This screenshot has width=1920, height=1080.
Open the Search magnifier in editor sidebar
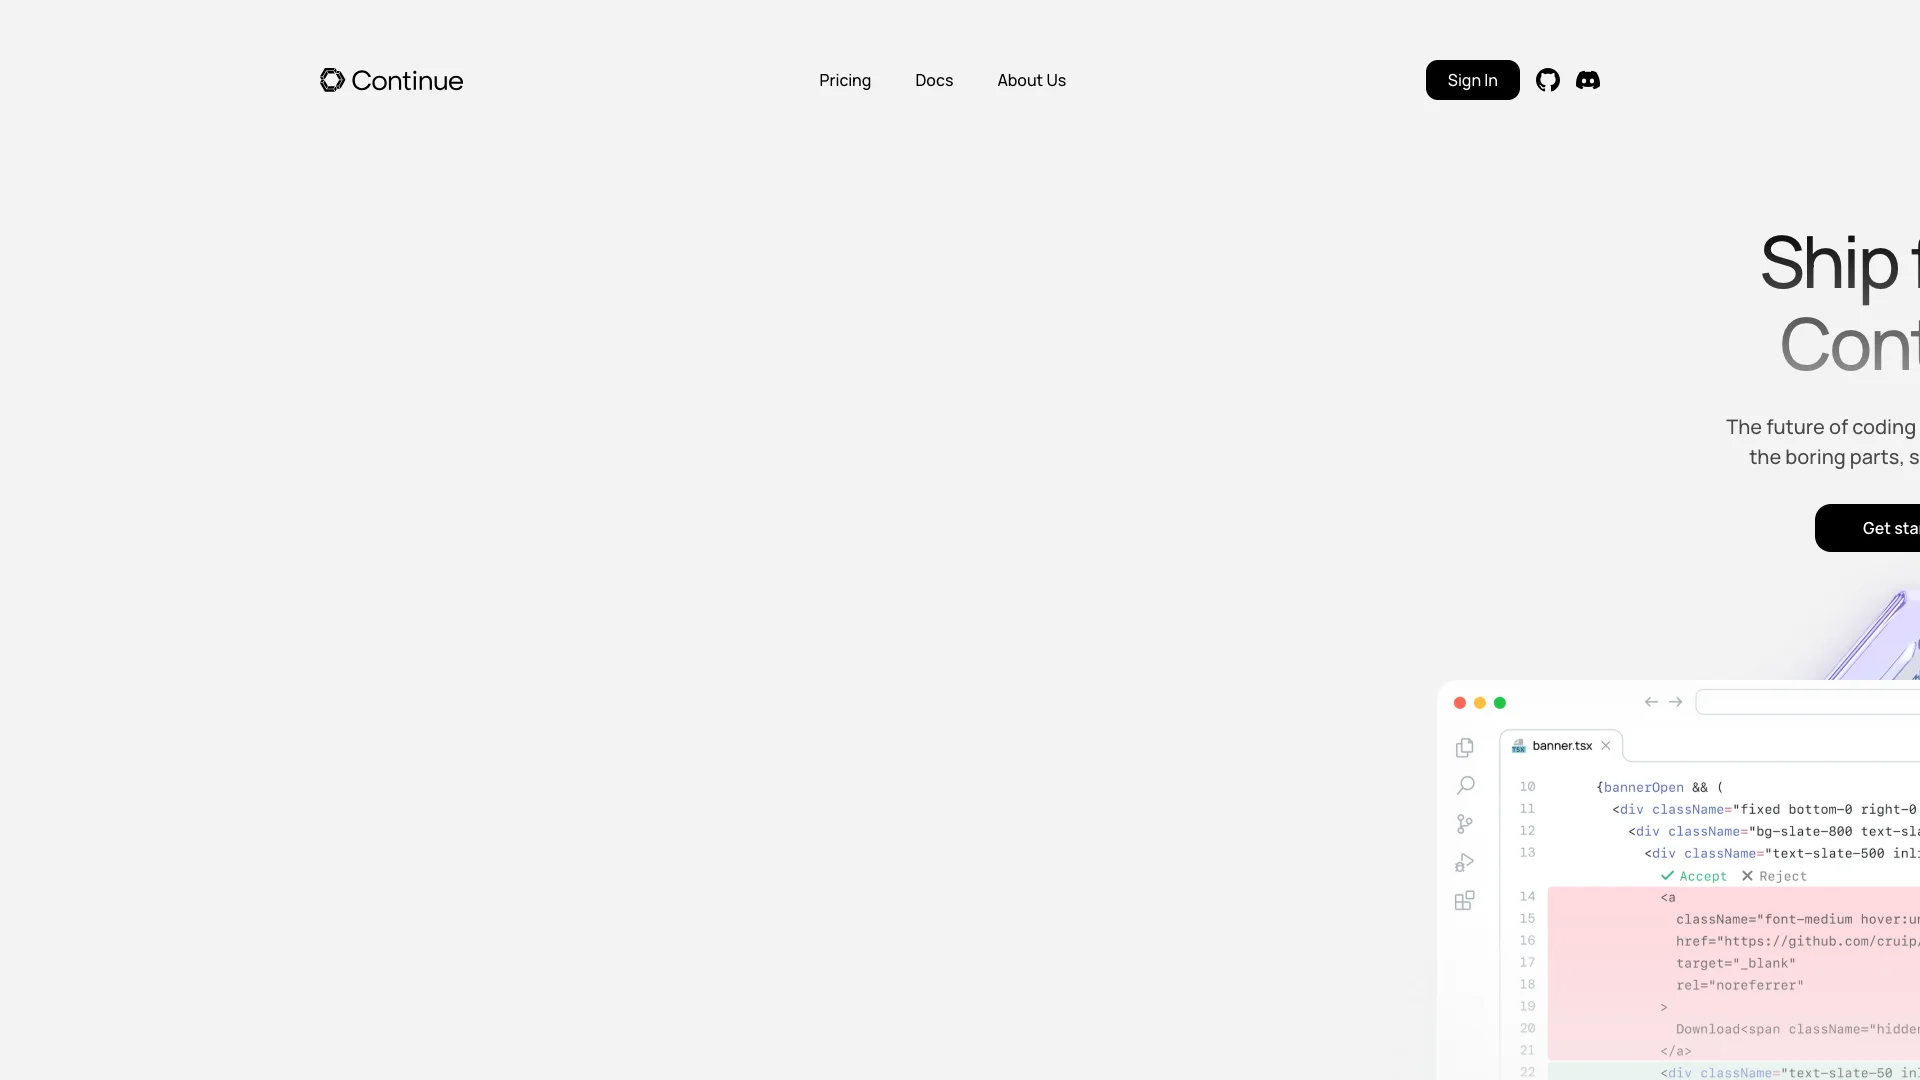1465,786
